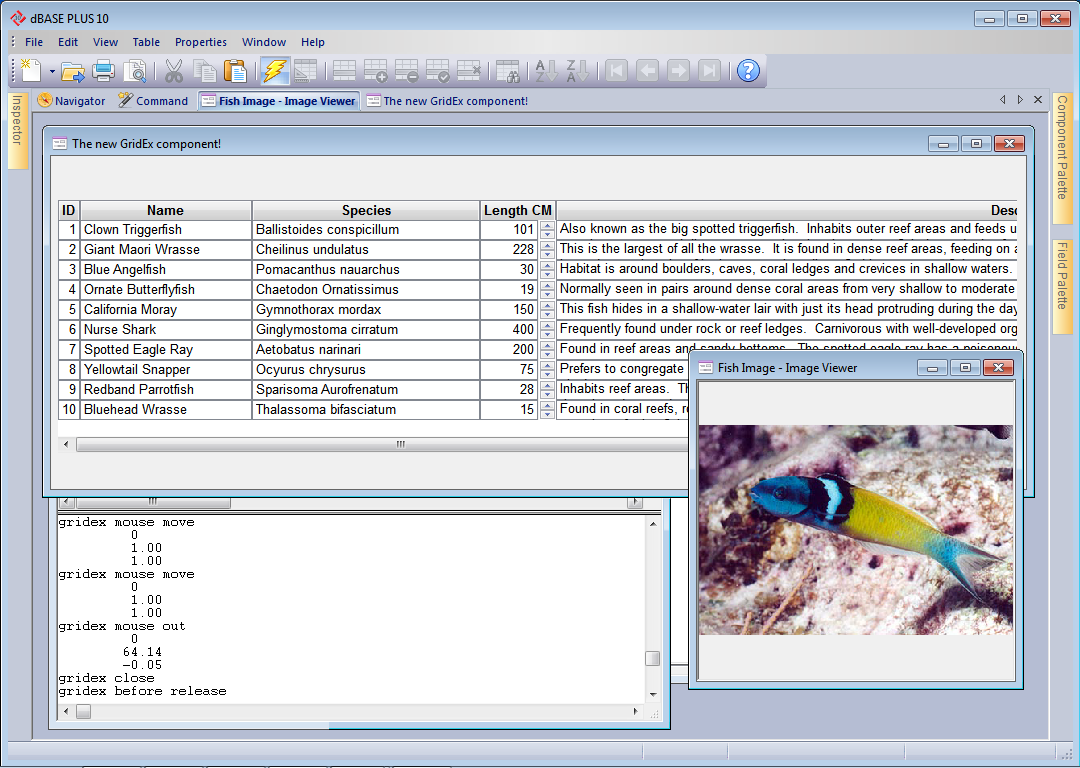Click the blue Help question mark icon
Image resolution: width=1080 pixels, height=768 pixels.
tap(748, 70)
